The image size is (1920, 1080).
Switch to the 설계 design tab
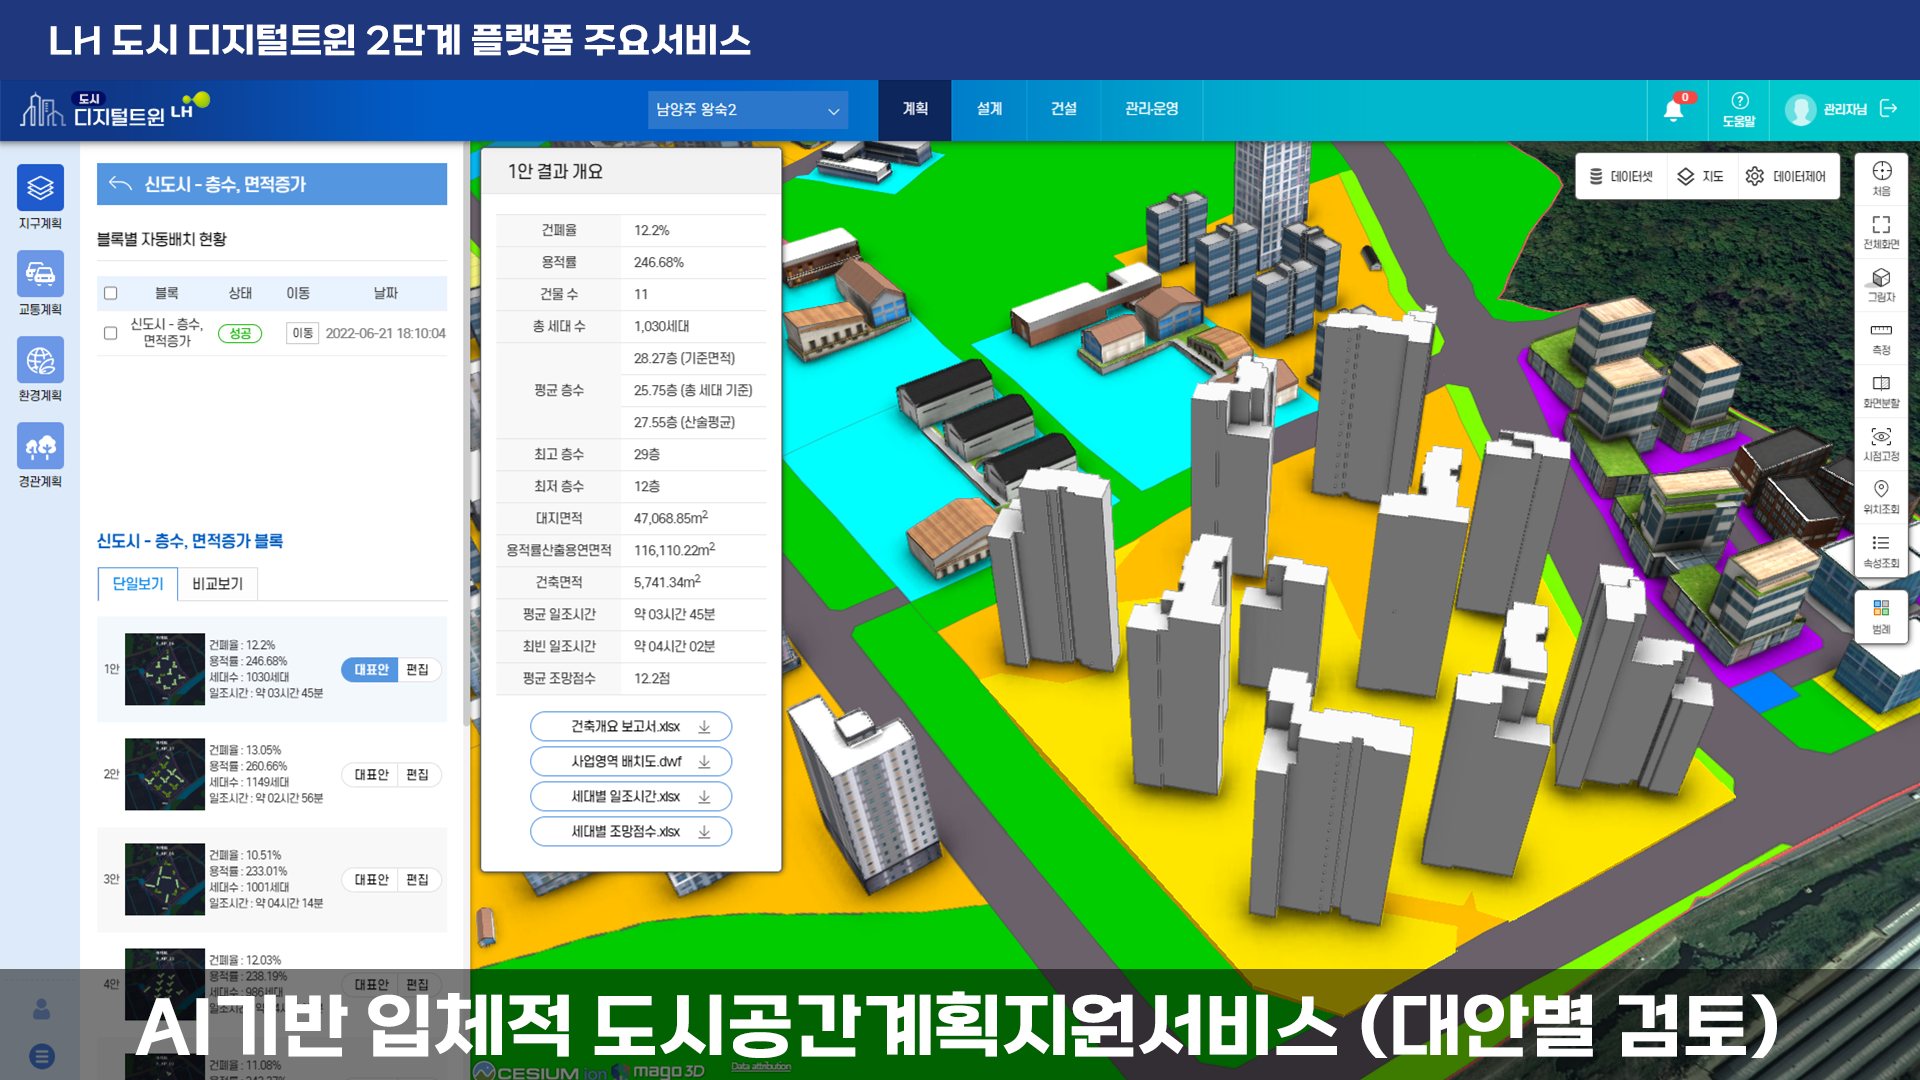(x=989, y=109)
